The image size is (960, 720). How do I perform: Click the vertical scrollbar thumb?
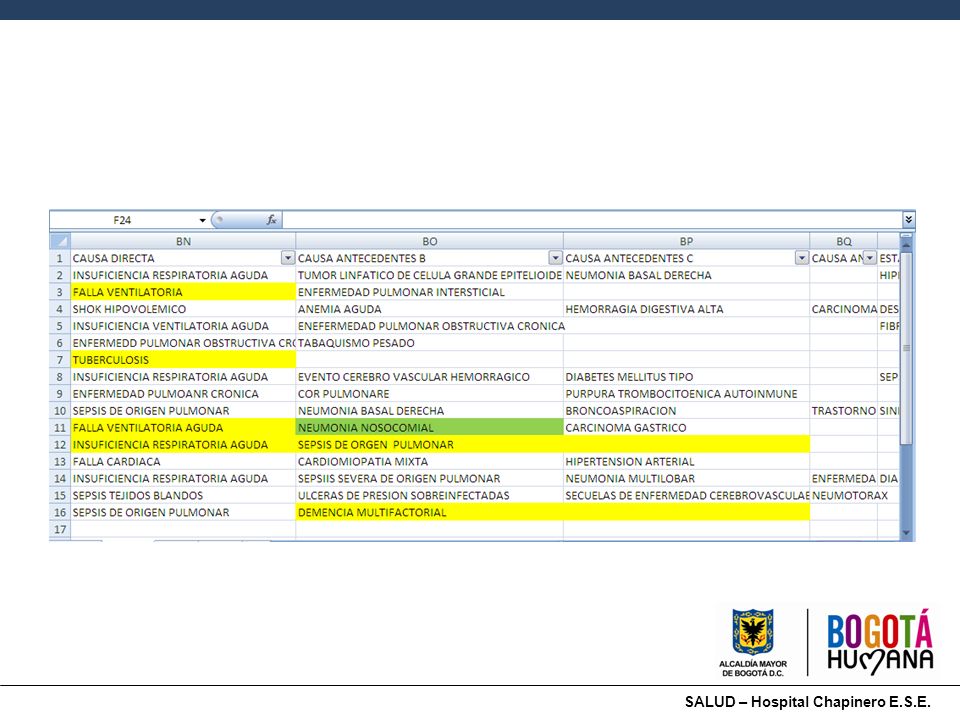tap(907, 348)
